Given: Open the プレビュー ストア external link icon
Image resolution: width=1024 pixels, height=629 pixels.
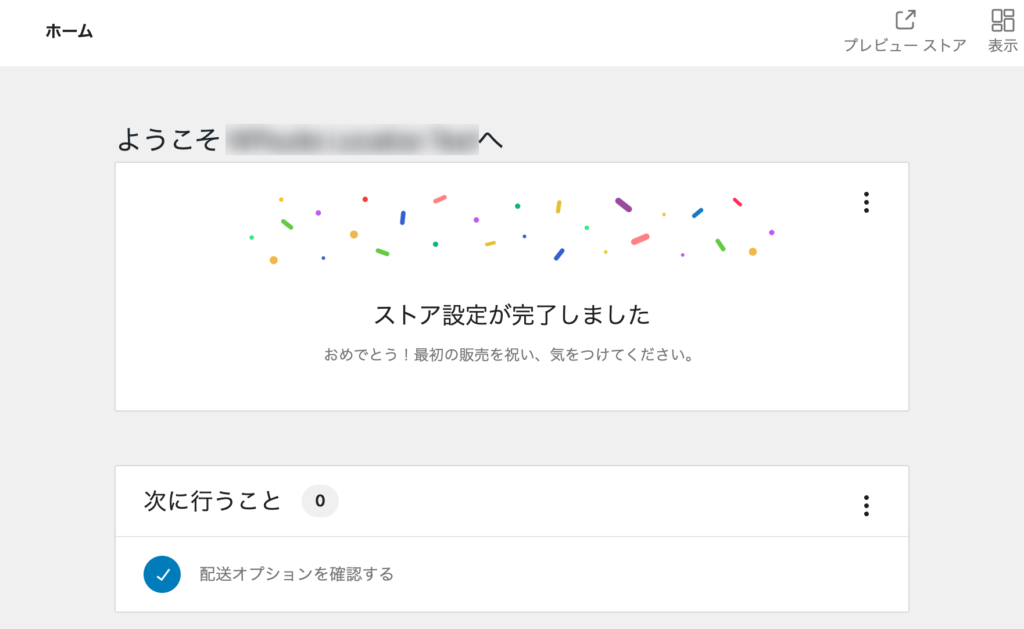Looking at the screenshot, I should [x=905, y=20].
